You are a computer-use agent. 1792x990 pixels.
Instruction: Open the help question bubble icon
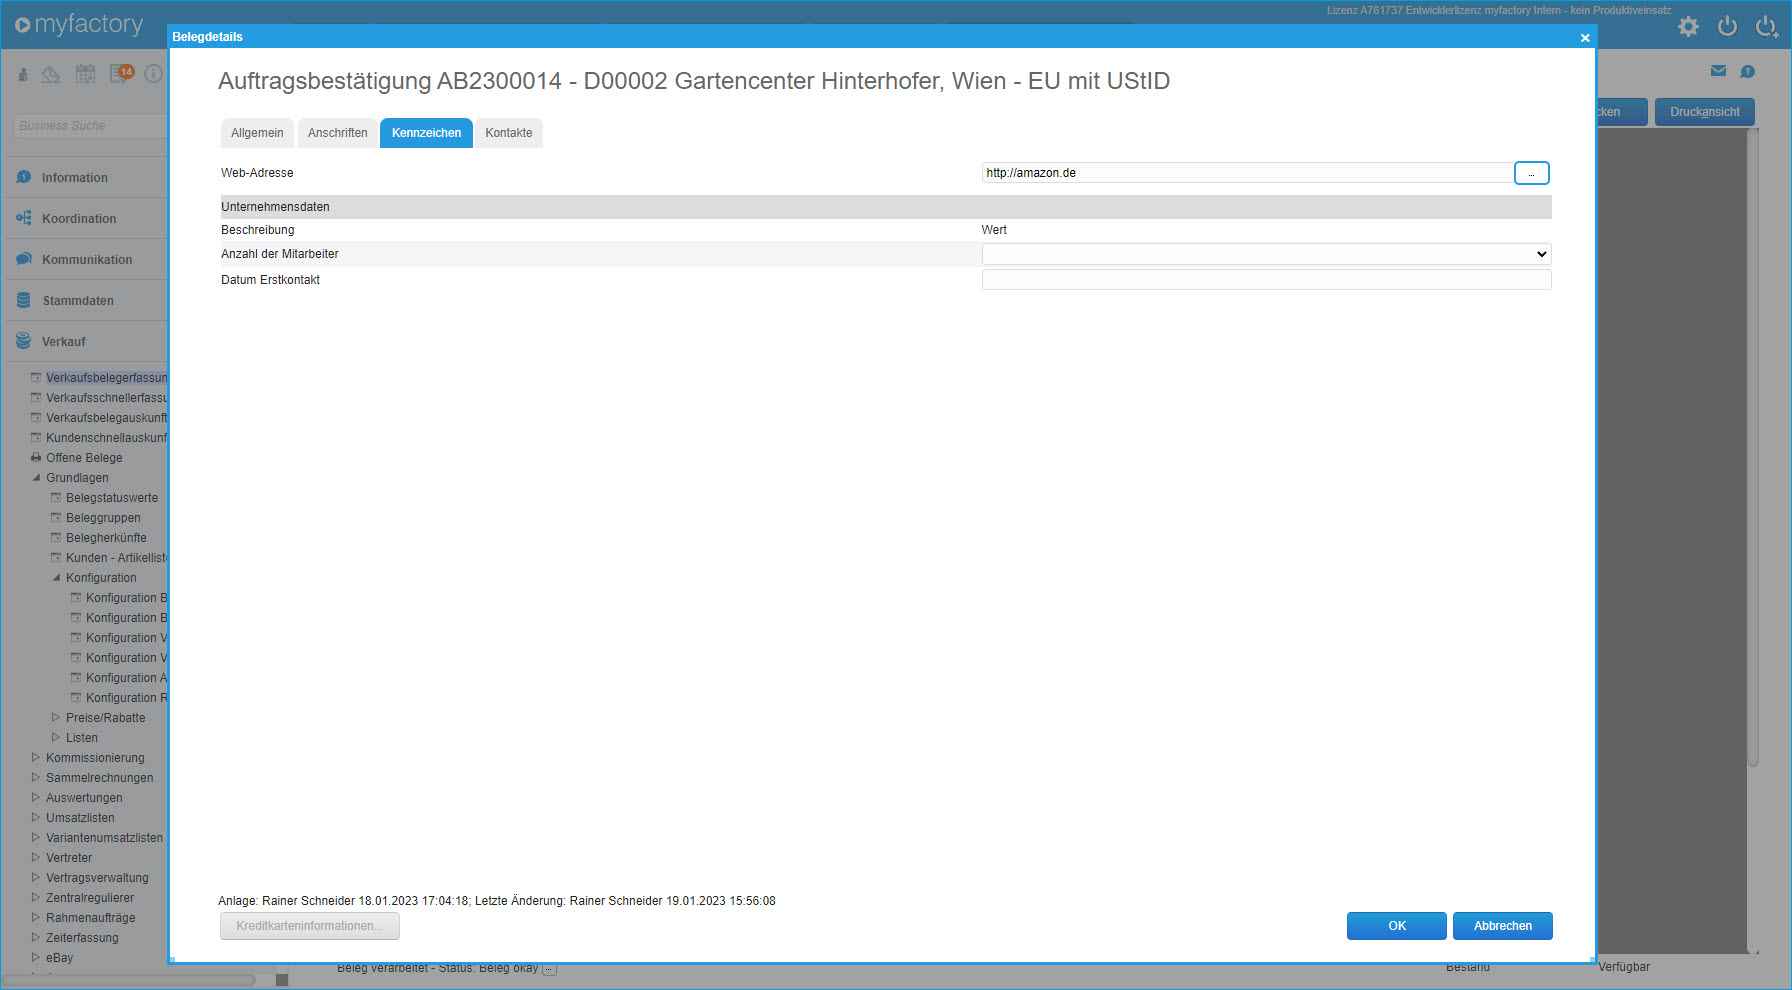tap(1748, 71)
